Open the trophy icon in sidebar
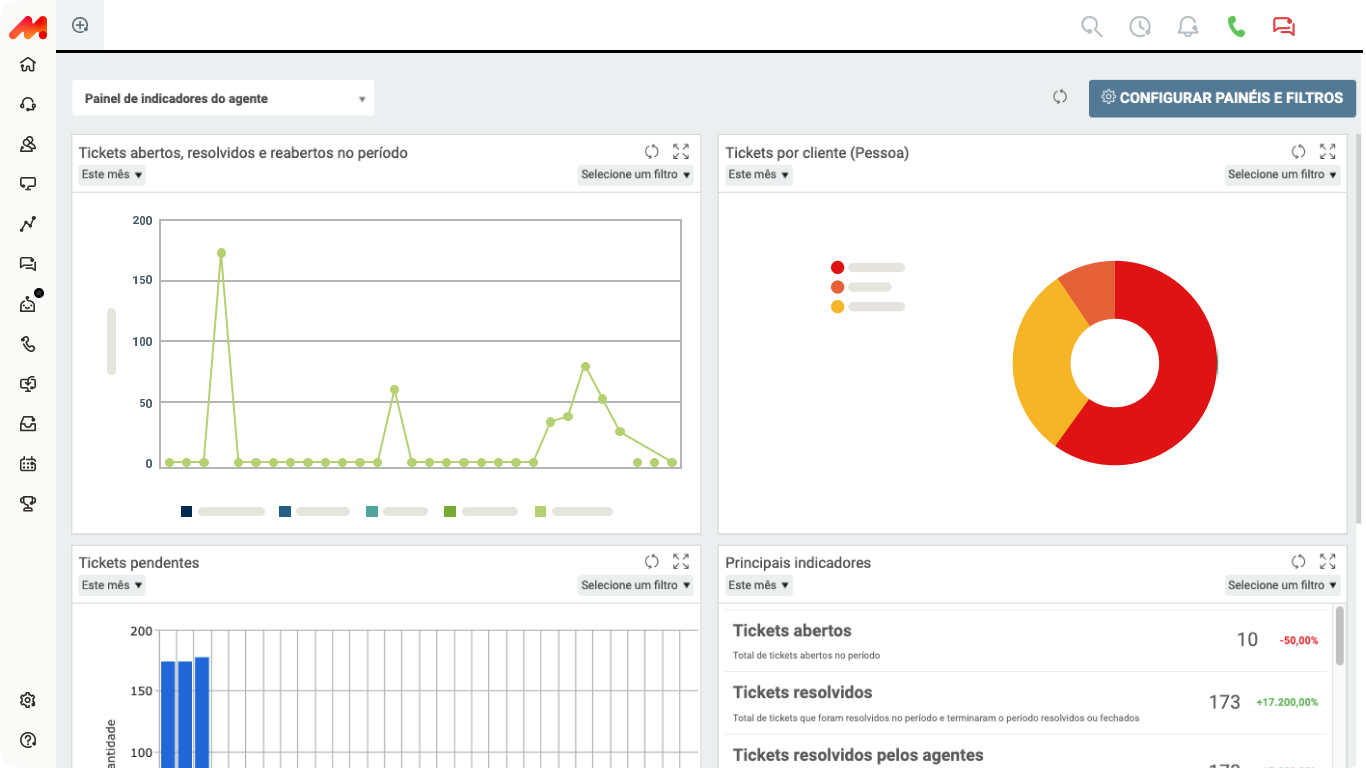1366x768 pixels. click(28, 504)
